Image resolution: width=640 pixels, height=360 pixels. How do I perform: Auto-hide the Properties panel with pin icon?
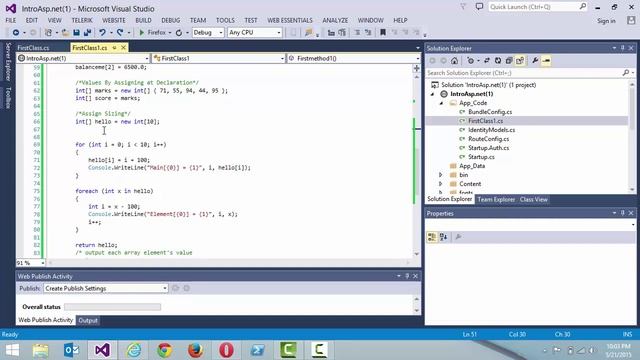pos(622,213)
